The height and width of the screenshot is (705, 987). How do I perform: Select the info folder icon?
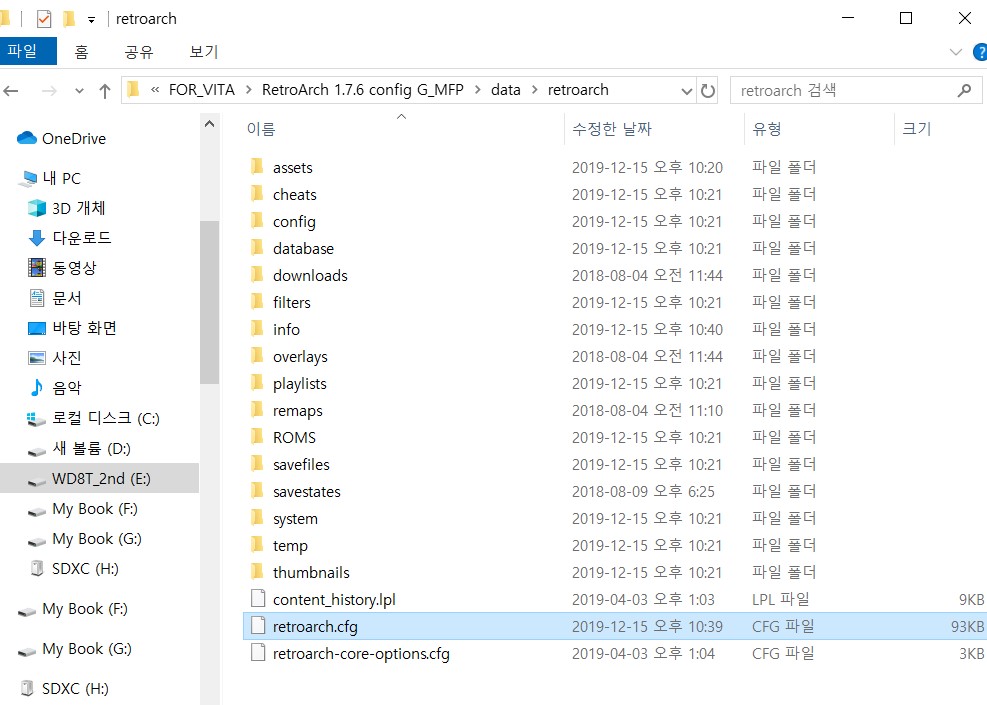tap(257, 329)
